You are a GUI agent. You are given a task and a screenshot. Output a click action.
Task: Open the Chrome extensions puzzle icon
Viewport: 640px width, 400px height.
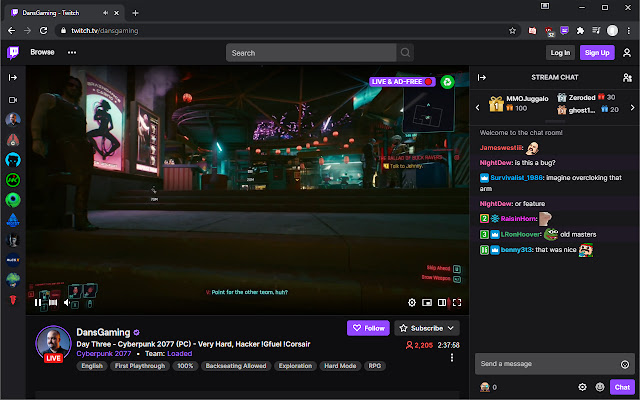click(x=580, y=31)
